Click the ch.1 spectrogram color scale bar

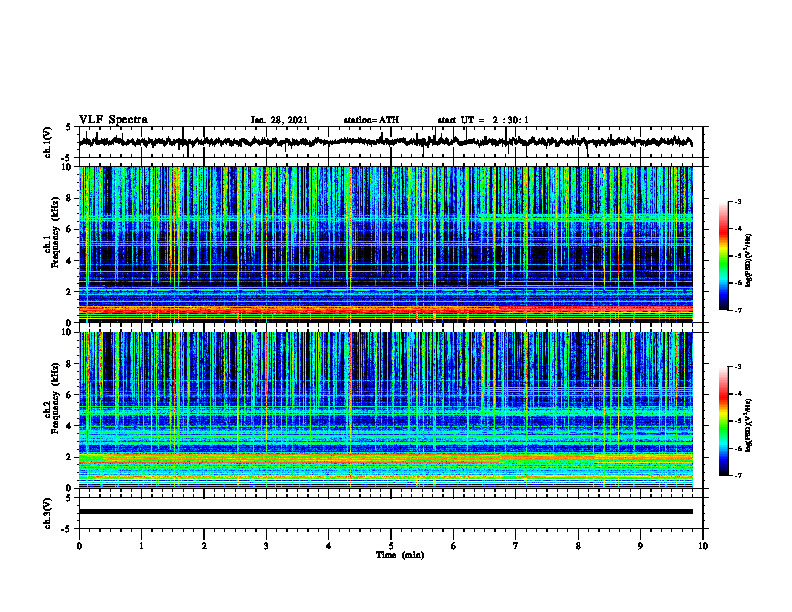pyautogui.click(x=724, y=256)
